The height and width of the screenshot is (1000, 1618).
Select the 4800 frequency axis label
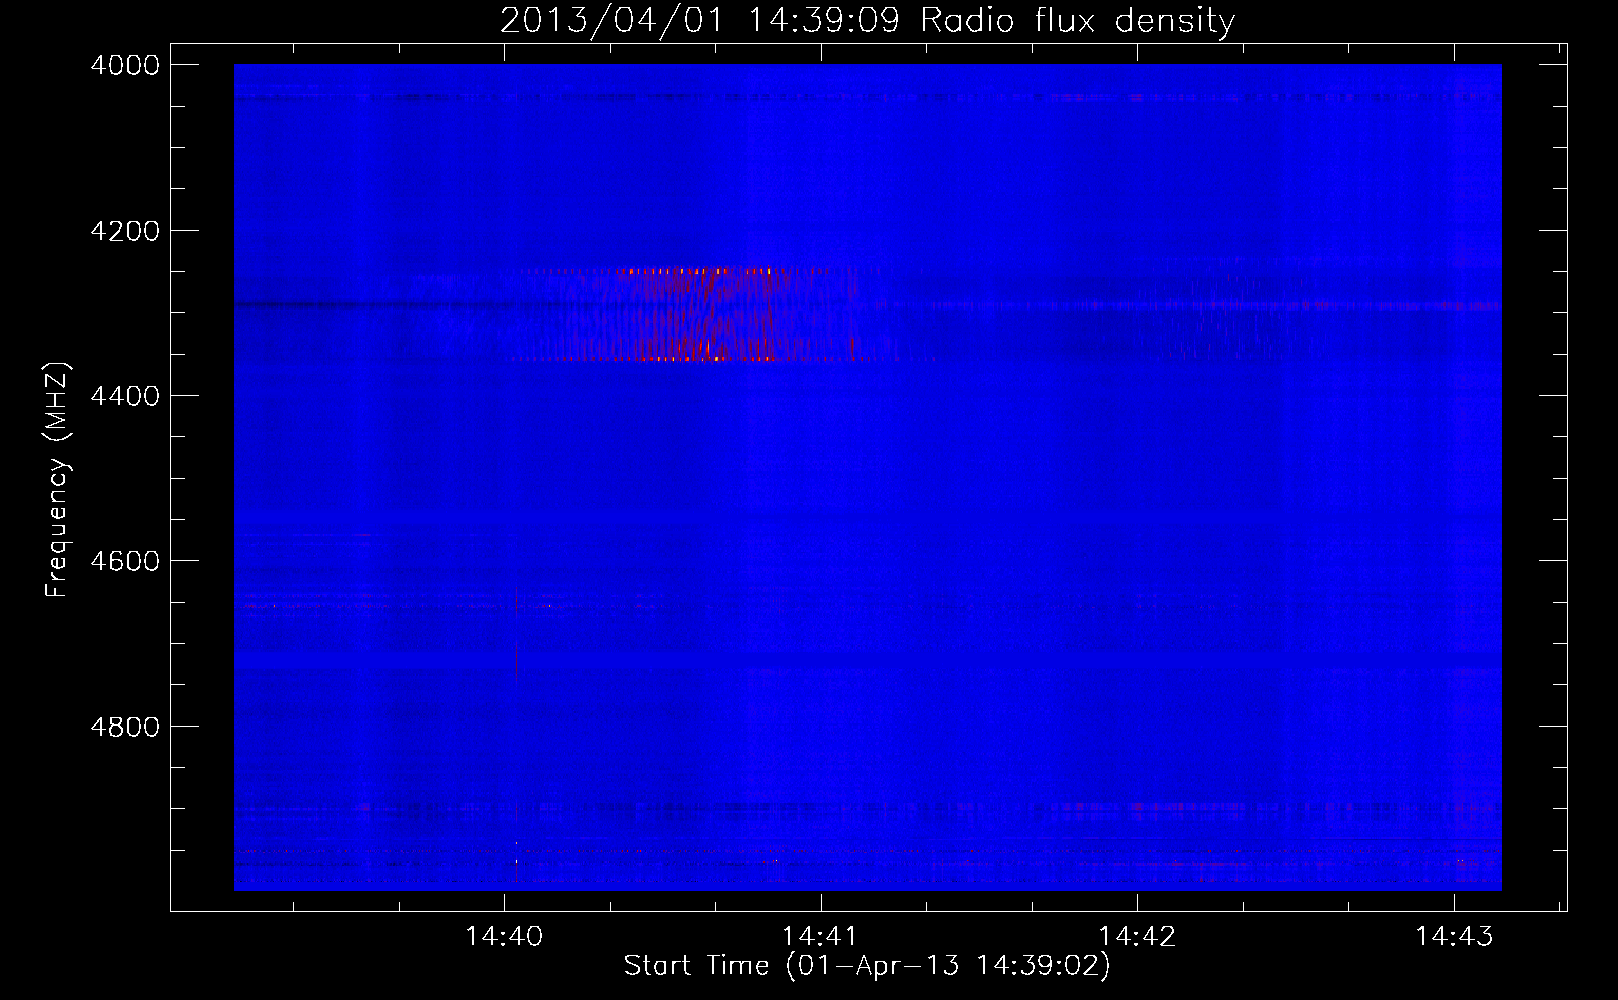pyautogui.click(x=125, y=727)
